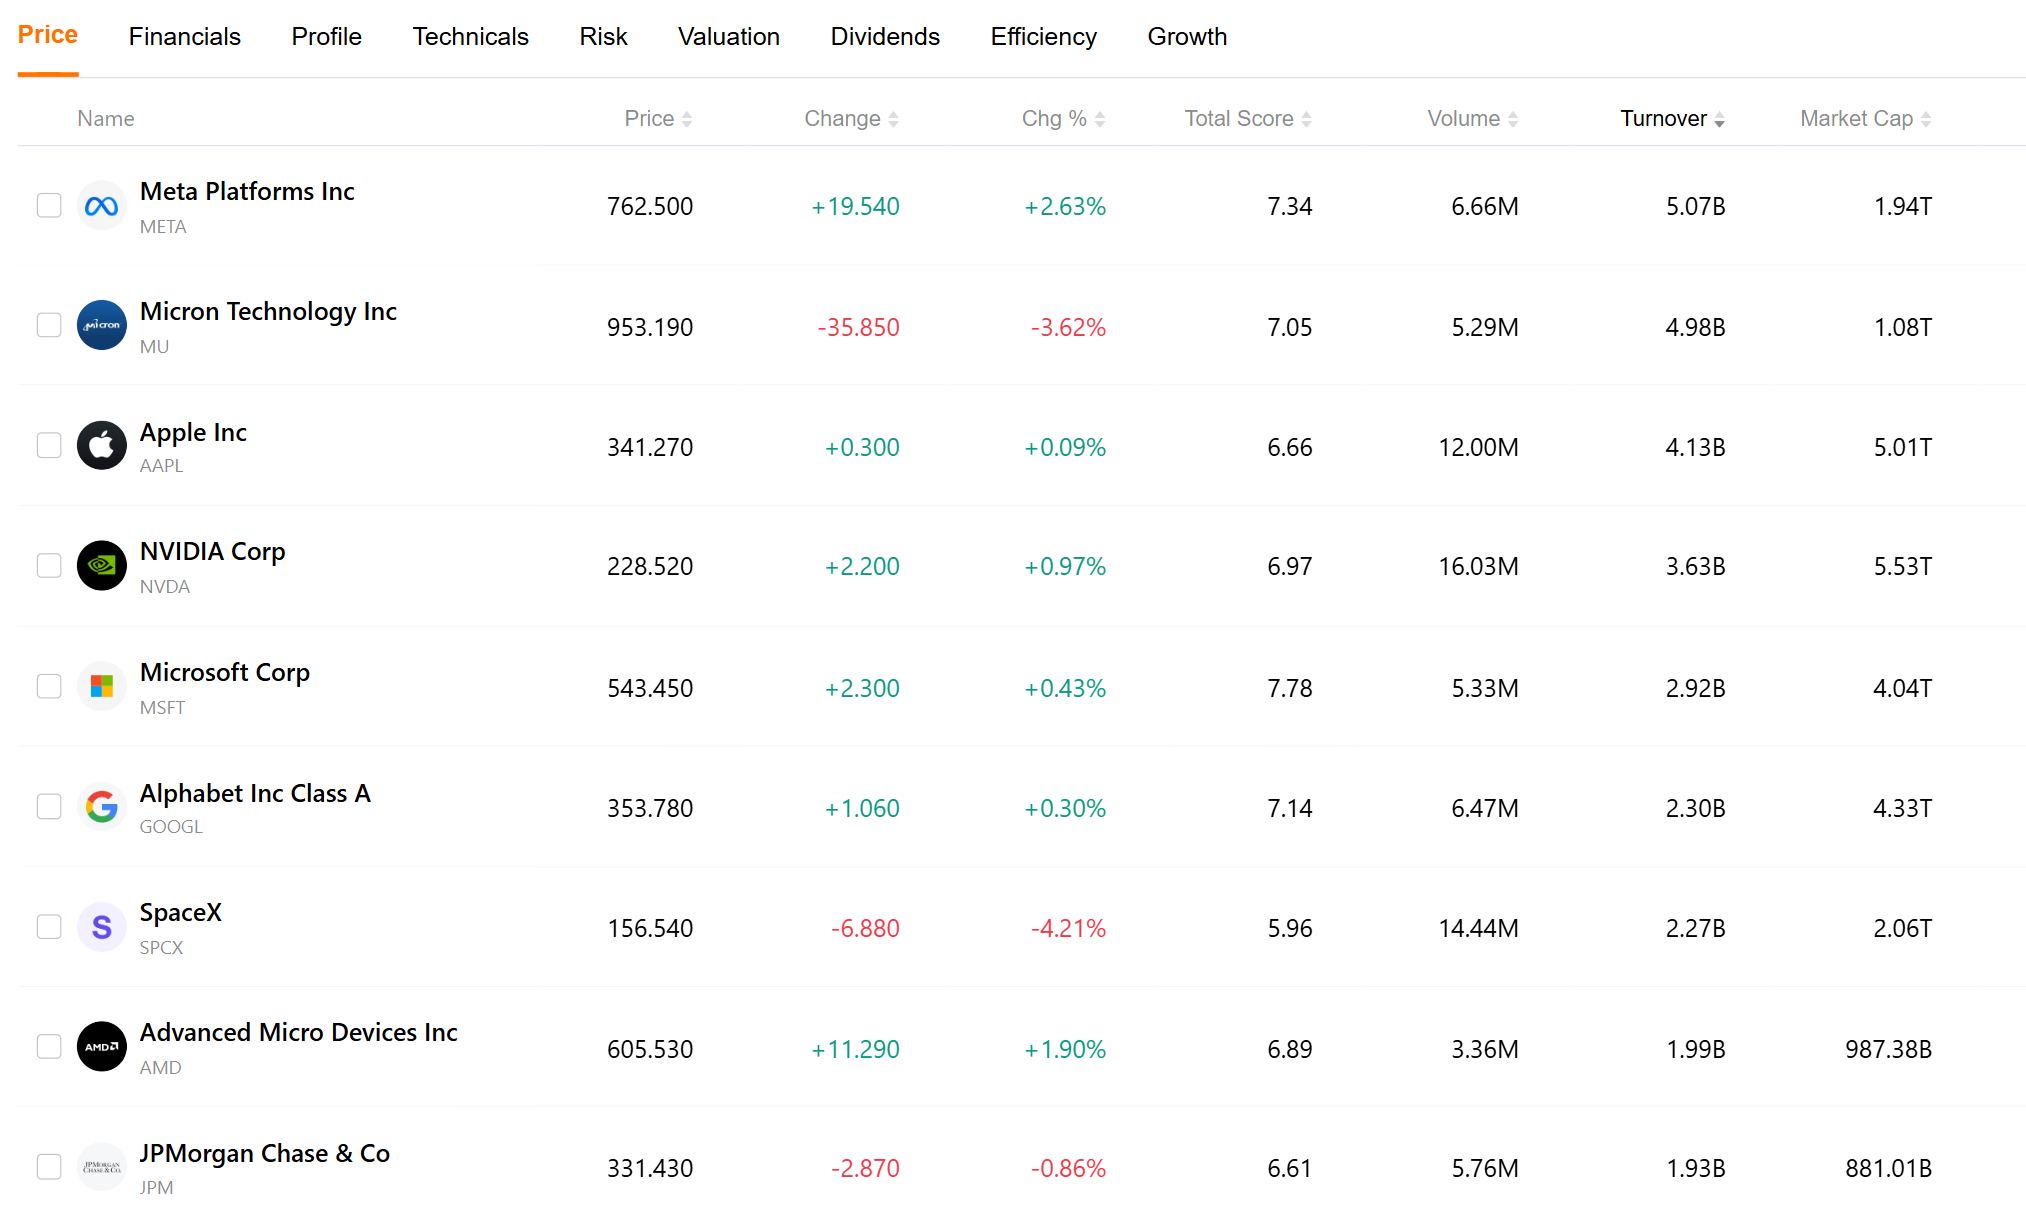Image resolution: width=2026 pixels, height=1224 pixels.
Task: Tick the checkbox beside NVIDIA Corp
Action: (x=49, y=565)
